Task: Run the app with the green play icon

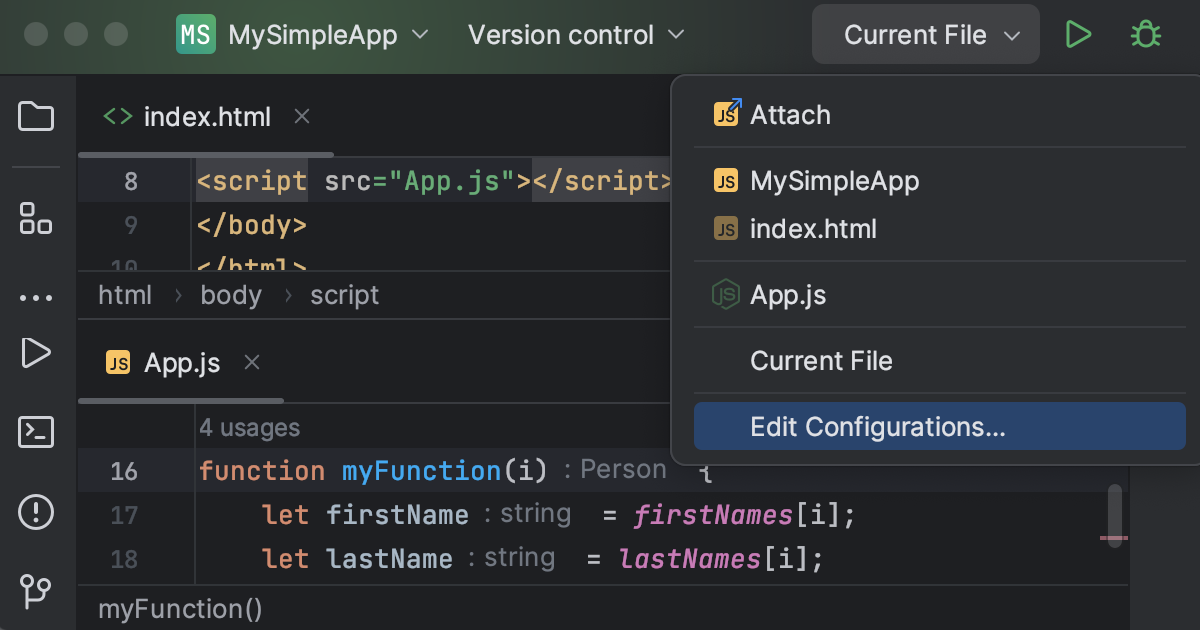Action: coord(1078,33)
